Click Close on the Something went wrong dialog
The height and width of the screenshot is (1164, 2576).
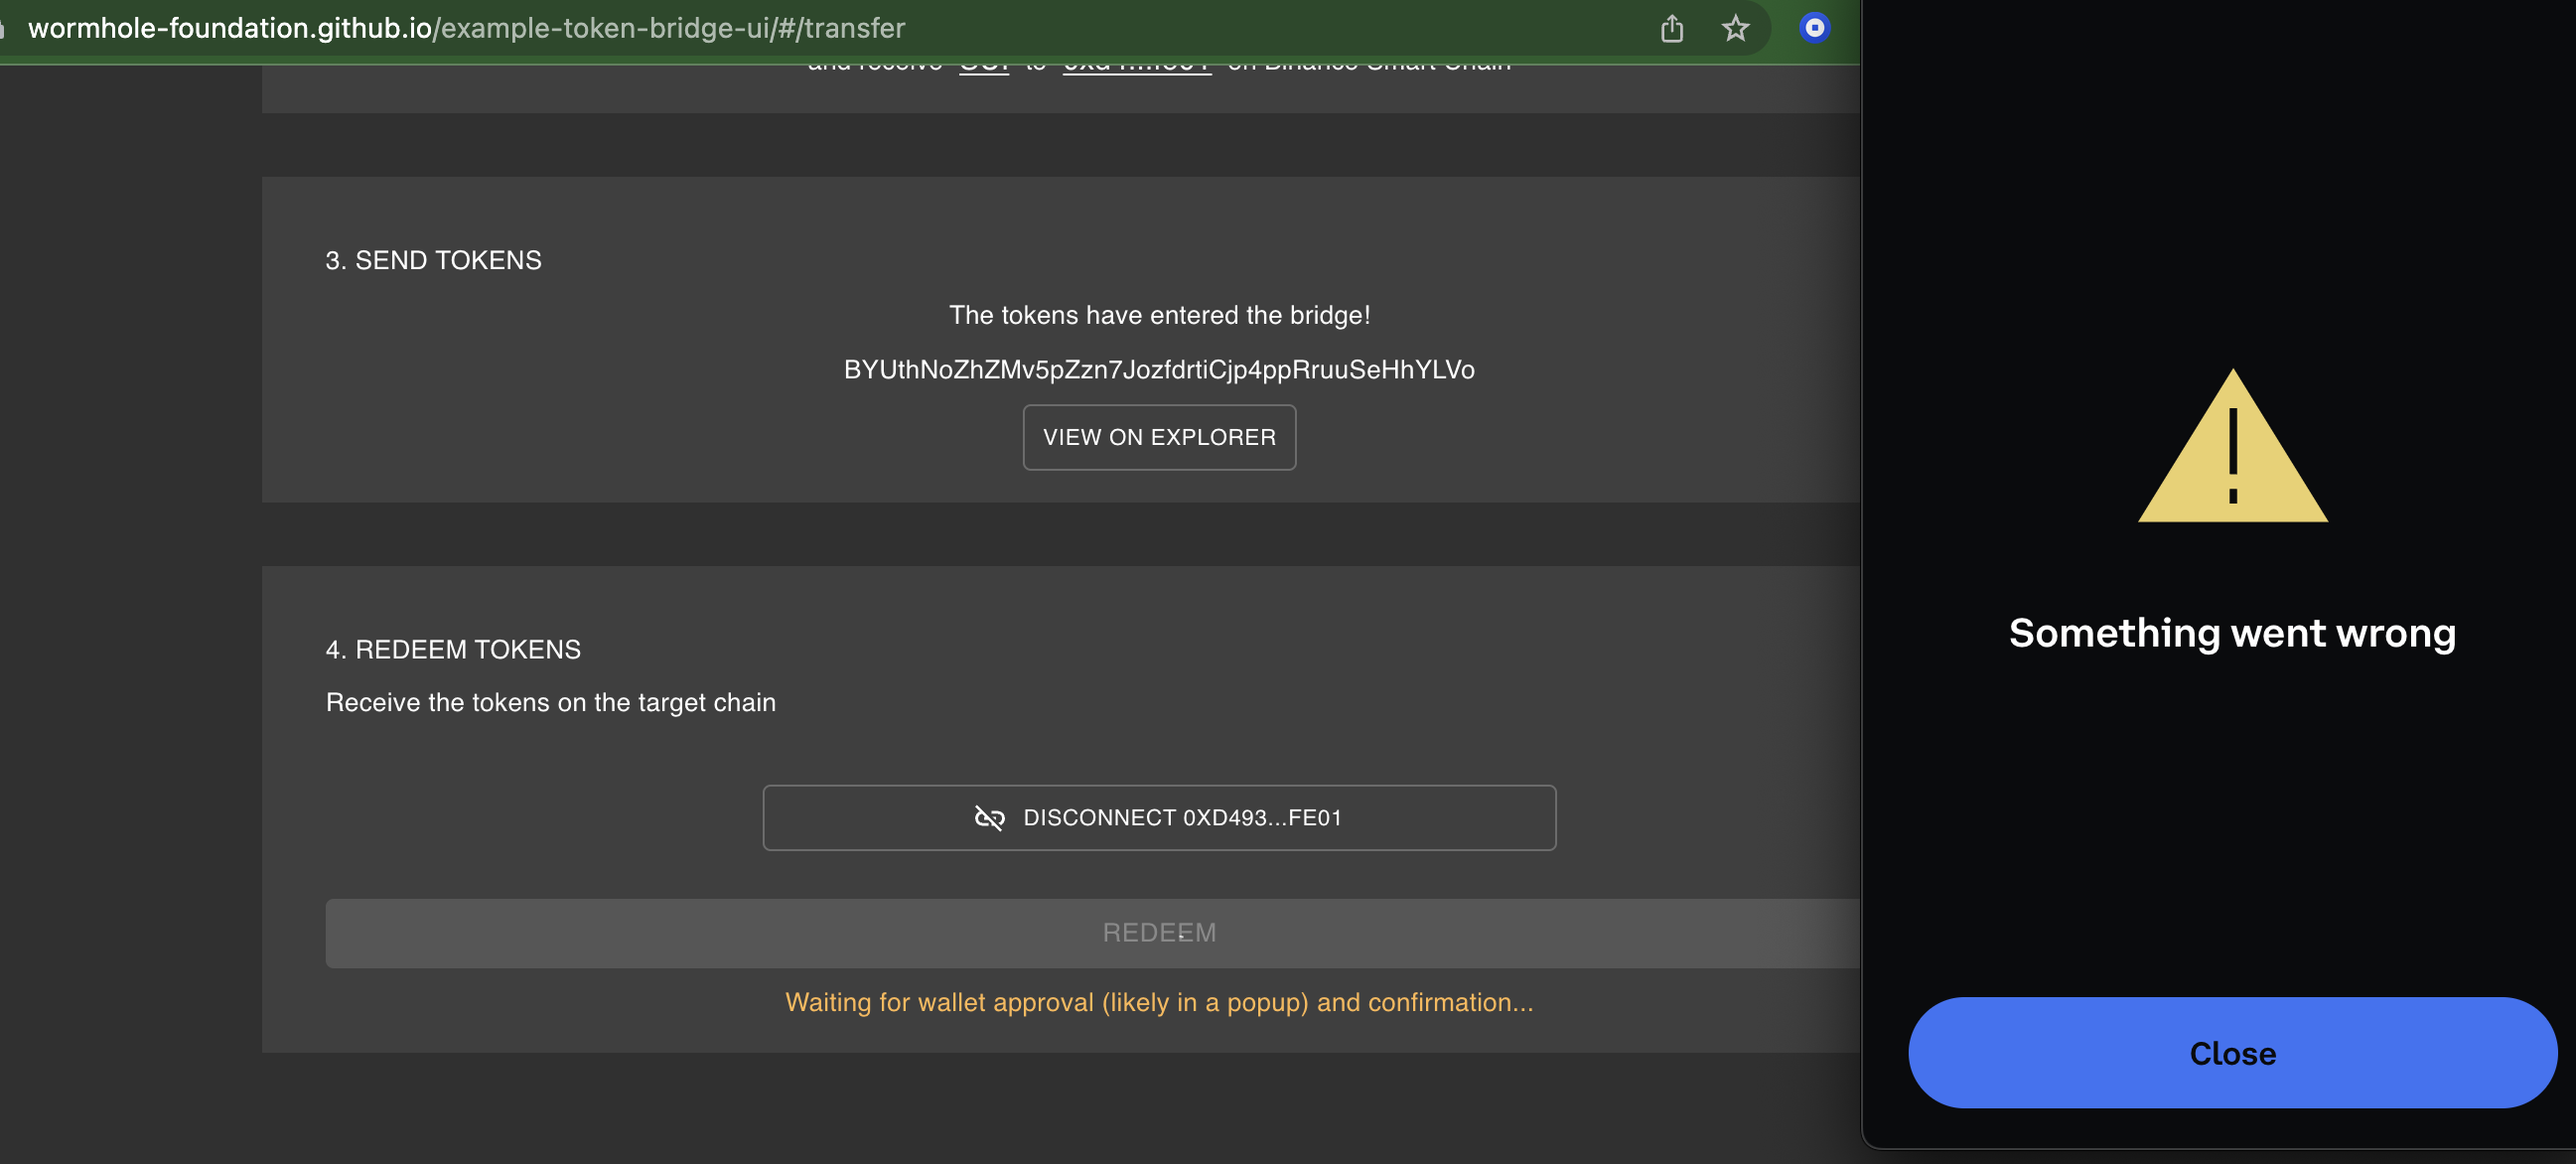pos(2232,1052)
